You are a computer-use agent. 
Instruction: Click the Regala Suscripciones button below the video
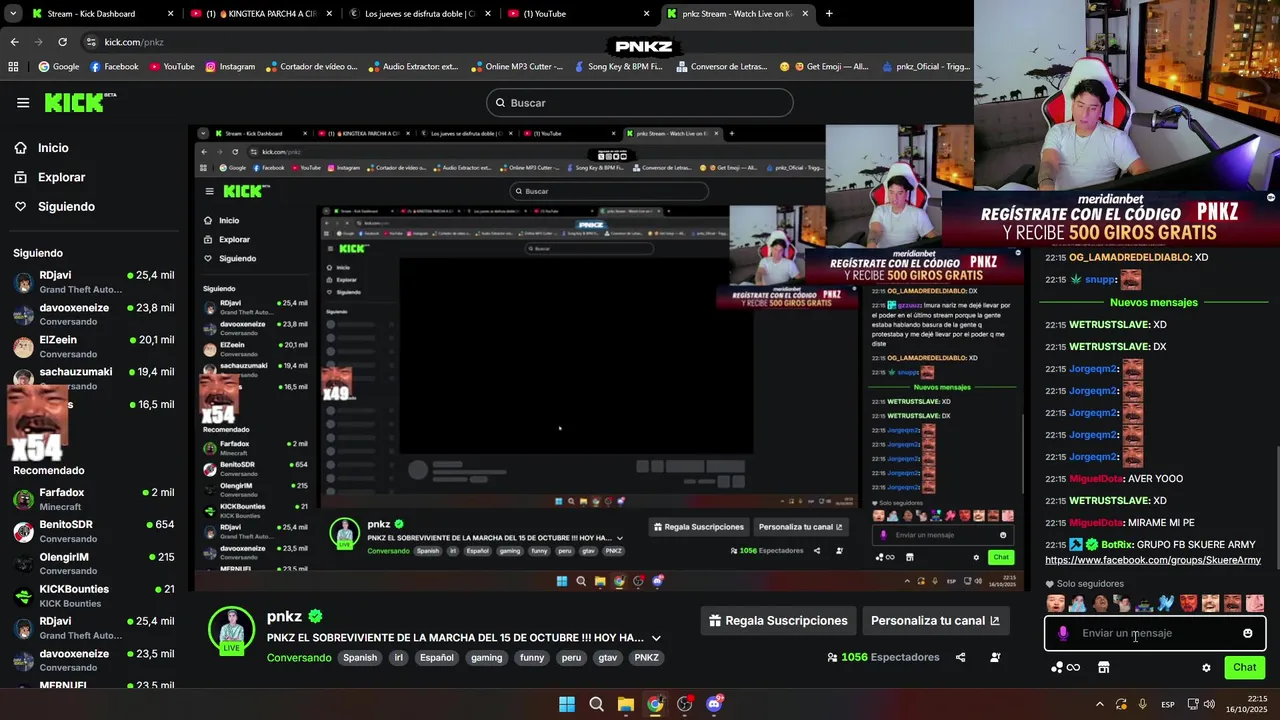(777, 620)
